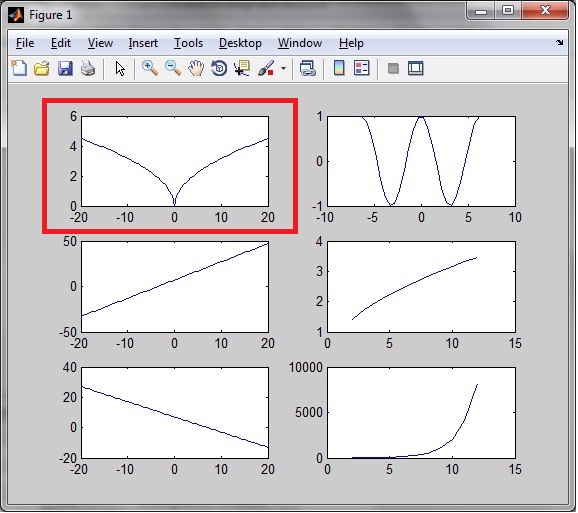
Task: Maximize the Figure 1 window
Action: click(x=508, y=11)
